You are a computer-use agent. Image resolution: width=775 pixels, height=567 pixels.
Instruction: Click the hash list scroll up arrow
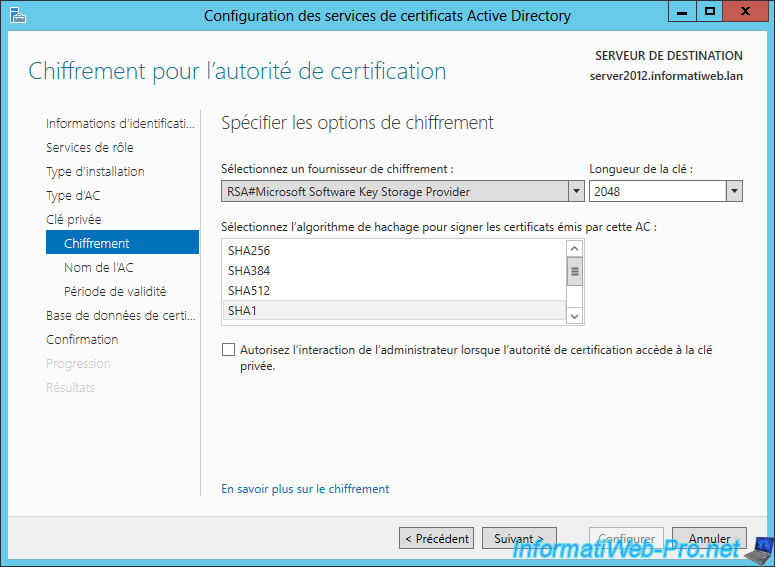click(x=574, y=249)
